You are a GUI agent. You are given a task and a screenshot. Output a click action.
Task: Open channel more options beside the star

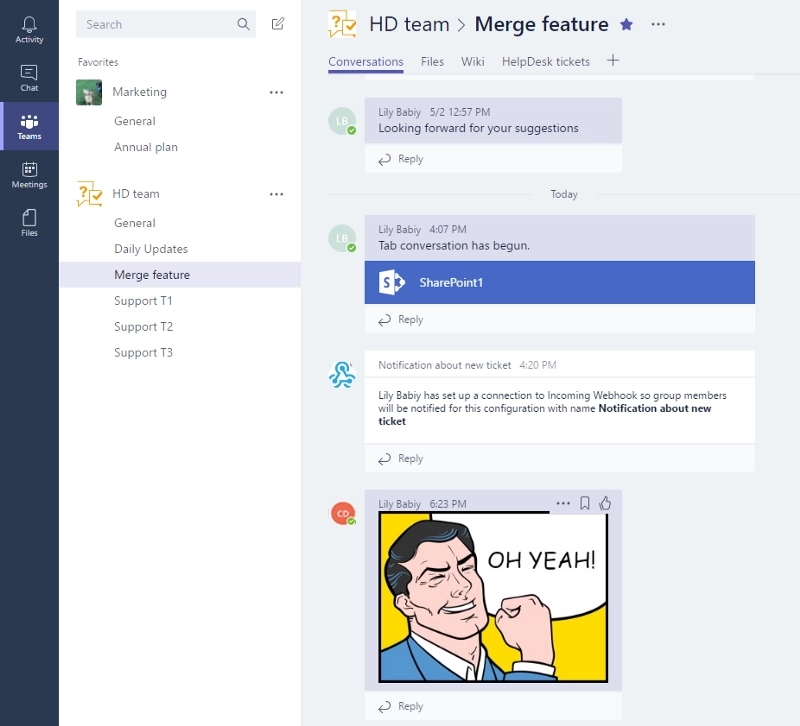tap(658, 24)
